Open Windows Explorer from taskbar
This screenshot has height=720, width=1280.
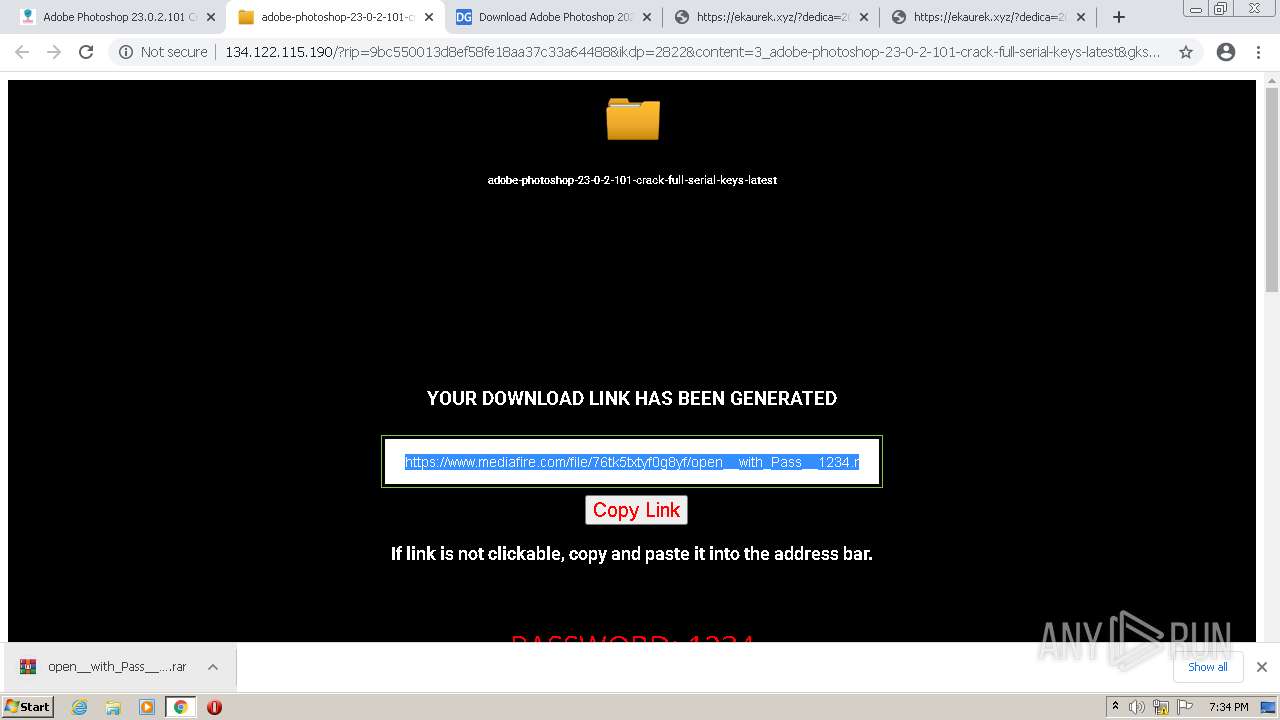tap(113, 707)
